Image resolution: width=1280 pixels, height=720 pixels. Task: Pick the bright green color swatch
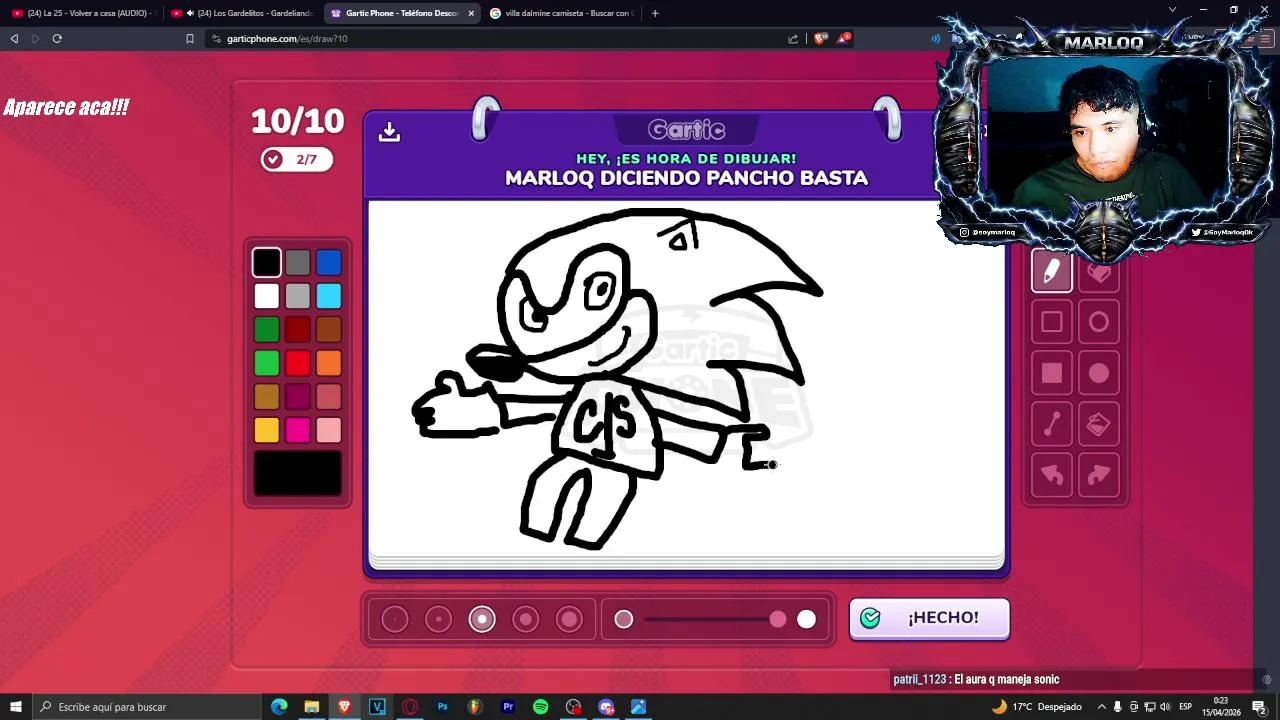click(267, 363)
